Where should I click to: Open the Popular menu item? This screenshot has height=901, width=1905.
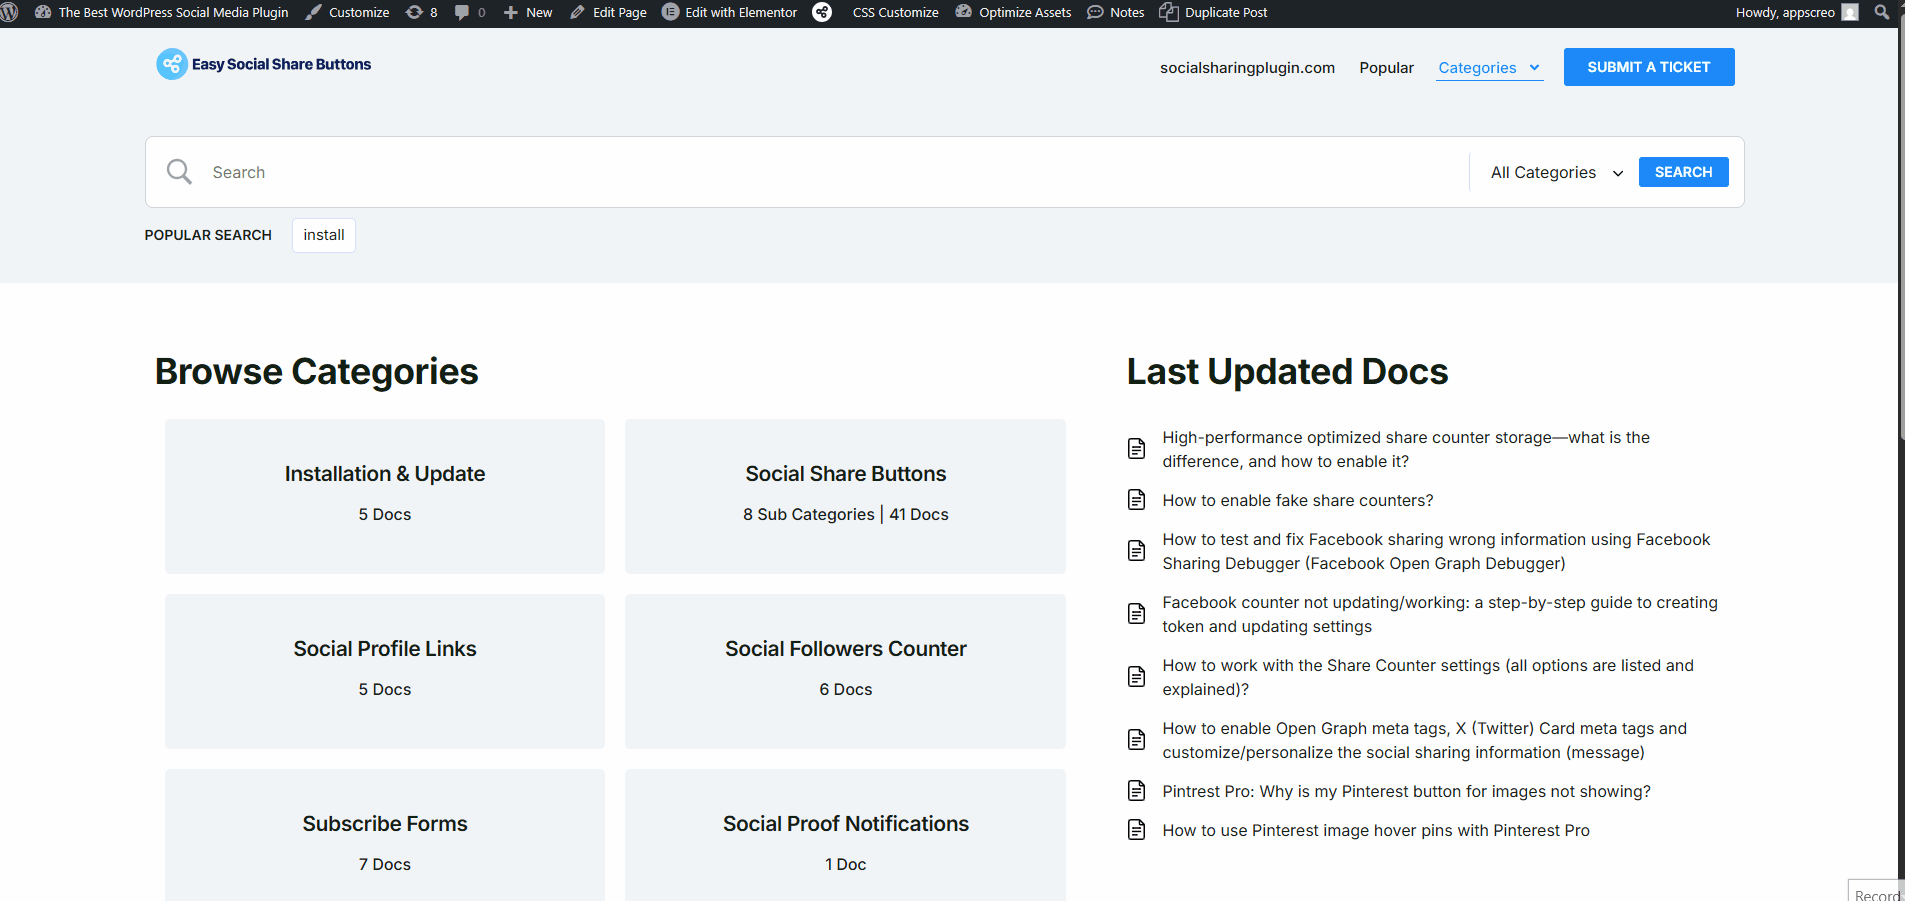pyautogui.click(x=1386, y=67)
